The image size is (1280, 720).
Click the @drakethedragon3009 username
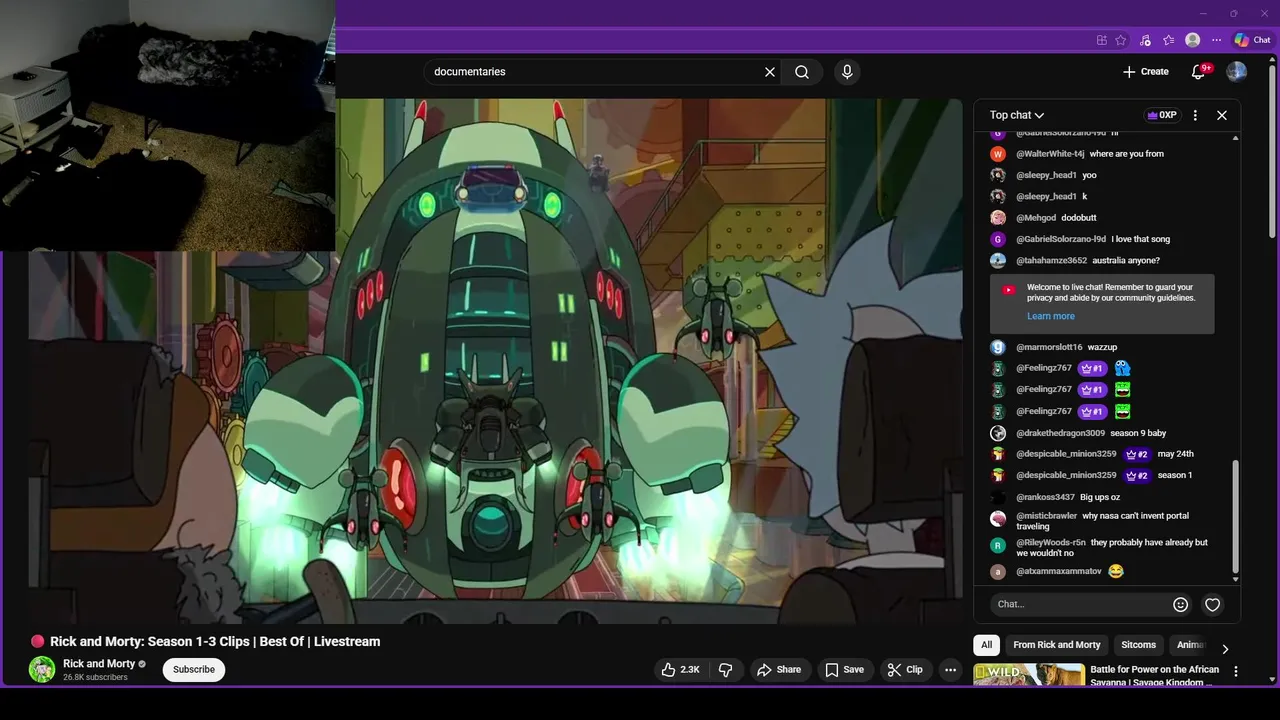tap(1060, 433)
